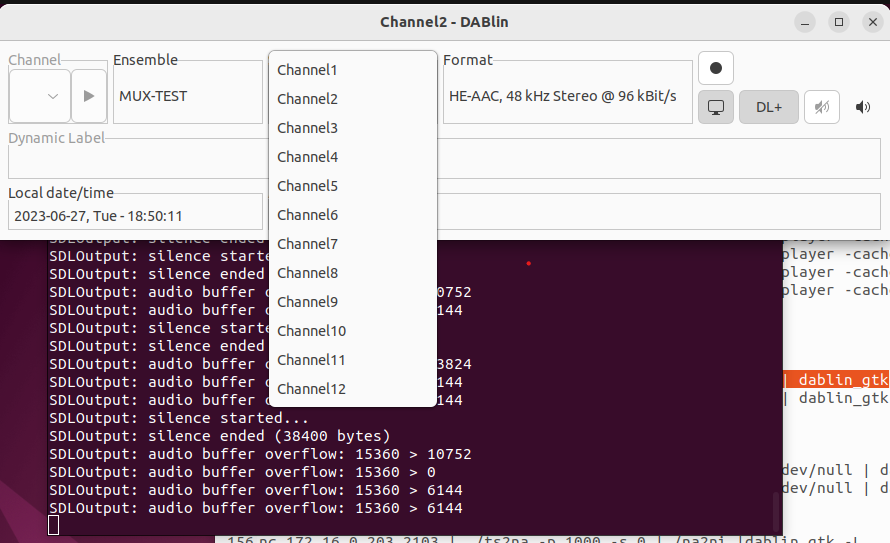890x543 pixels.
Task: Select Channel9 in the list
Action: (352, 302)
